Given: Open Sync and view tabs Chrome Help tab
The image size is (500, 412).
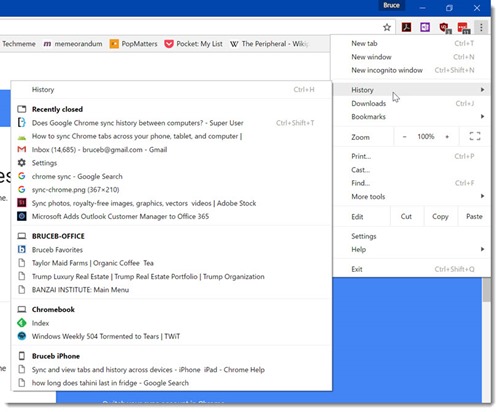Looking at the screenshot, I should [x=172, y=370].
